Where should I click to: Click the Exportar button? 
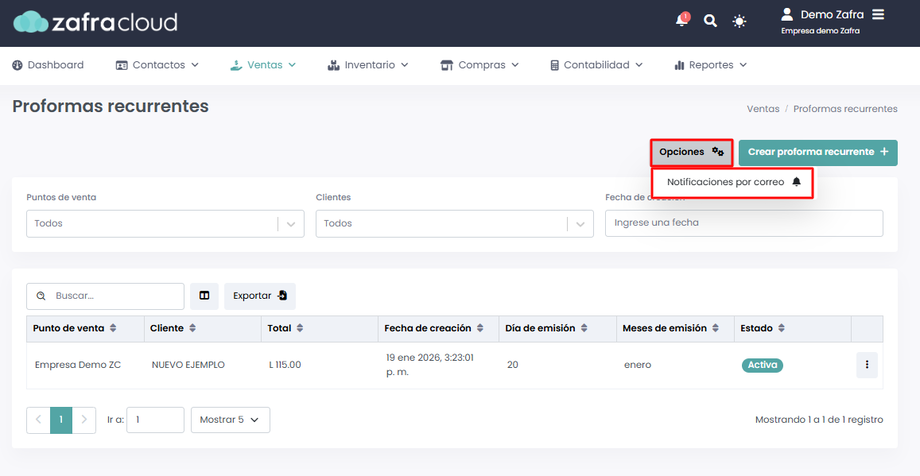[x=260, y=296]
